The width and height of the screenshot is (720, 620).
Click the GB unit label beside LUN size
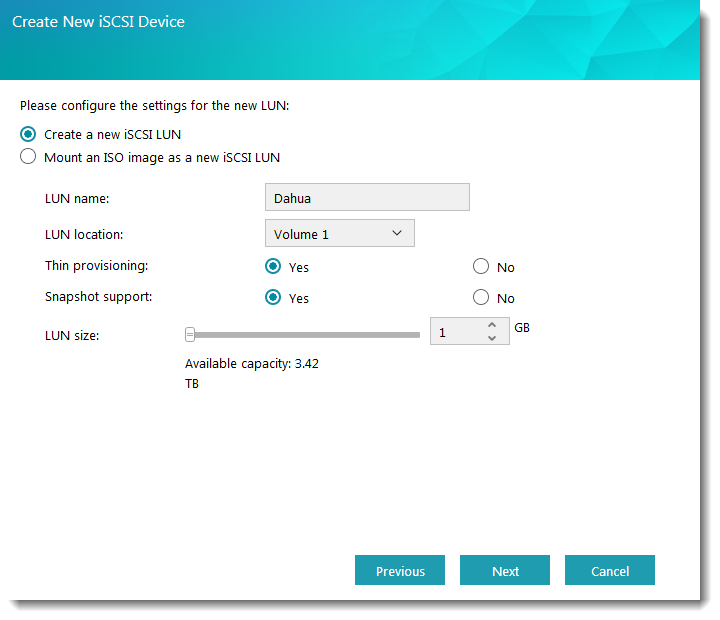tap(522, 327)
